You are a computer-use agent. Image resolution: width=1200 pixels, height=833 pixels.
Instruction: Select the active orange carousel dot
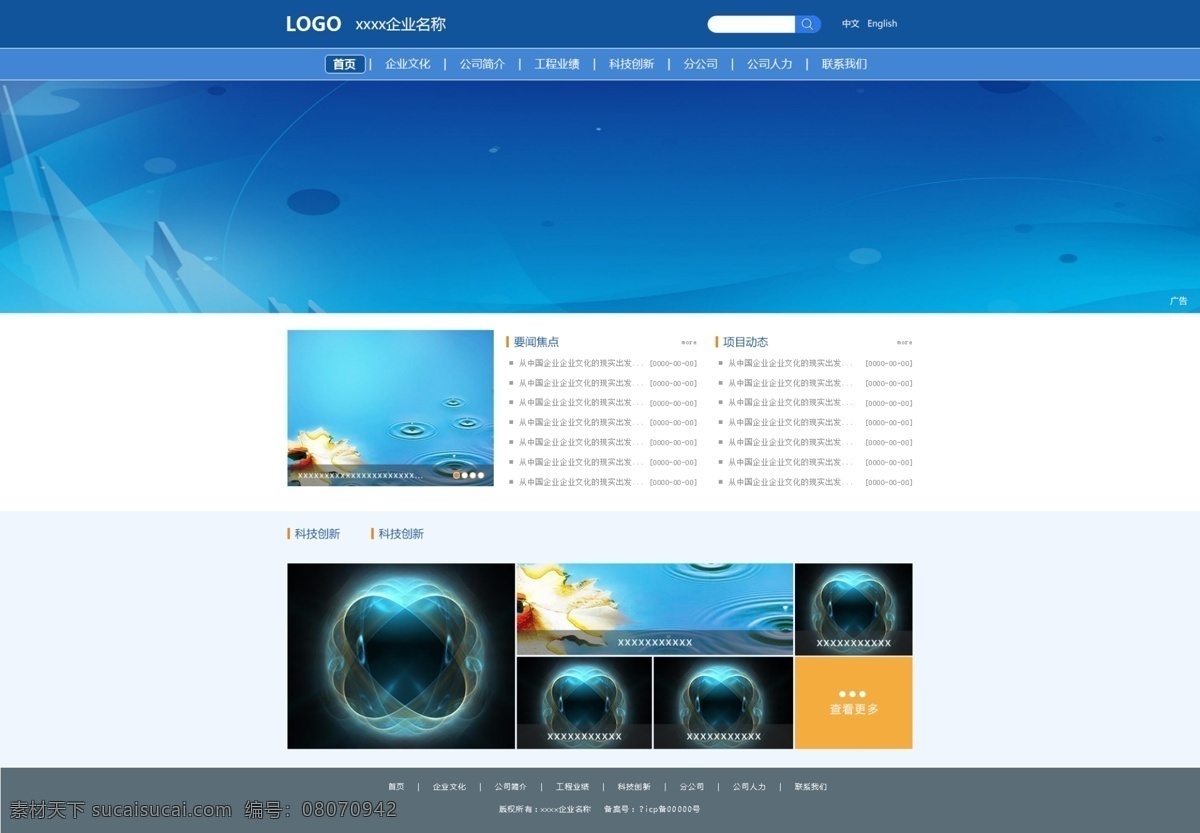(457, 476)
